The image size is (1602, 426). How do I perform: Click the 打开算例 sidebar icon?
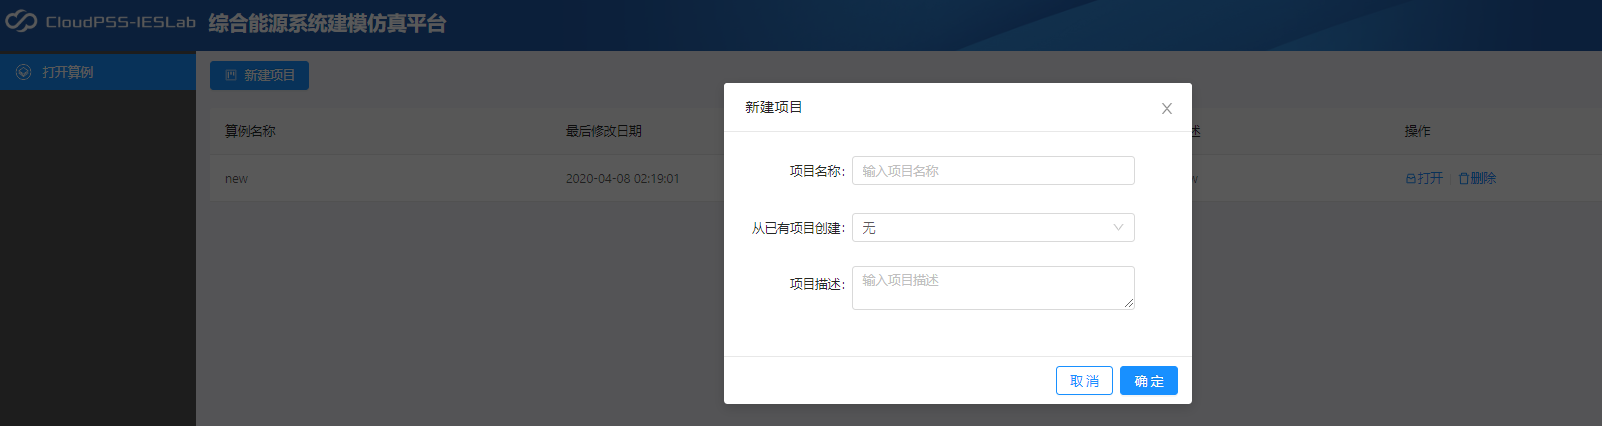click(24, 72)
